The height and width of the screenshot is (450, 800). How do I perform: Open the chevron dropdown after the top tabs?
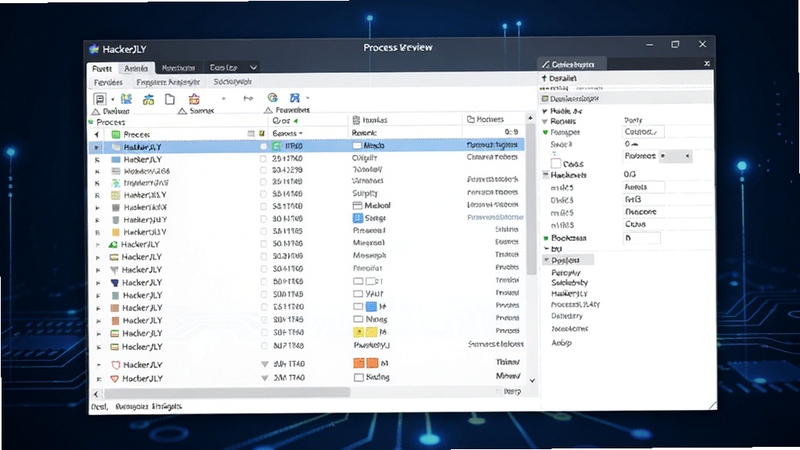253,67
